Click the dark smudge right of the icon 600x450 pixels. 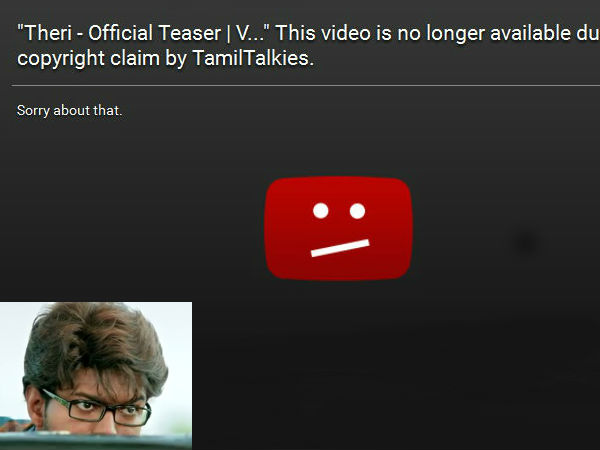[x=526, y=242]
